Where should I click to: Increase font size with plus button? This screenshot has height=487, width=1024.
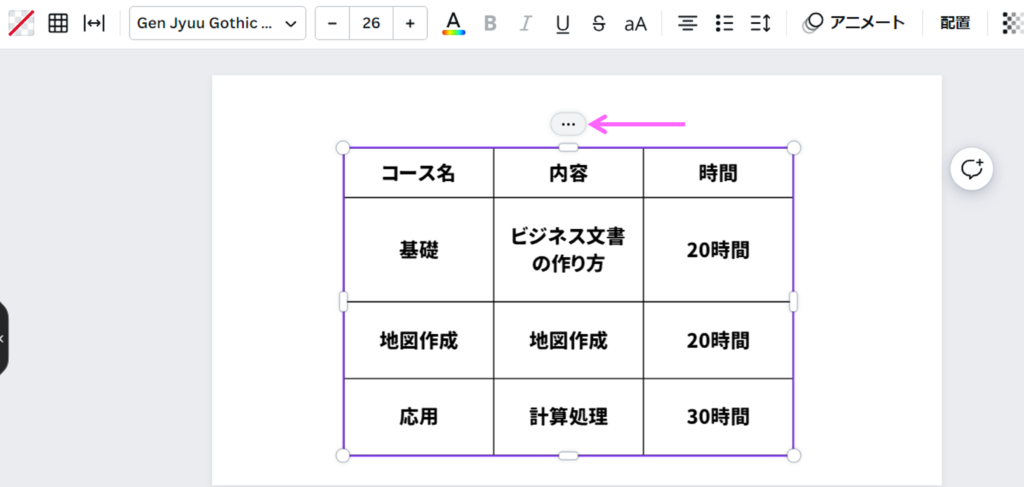pos(410,23)
